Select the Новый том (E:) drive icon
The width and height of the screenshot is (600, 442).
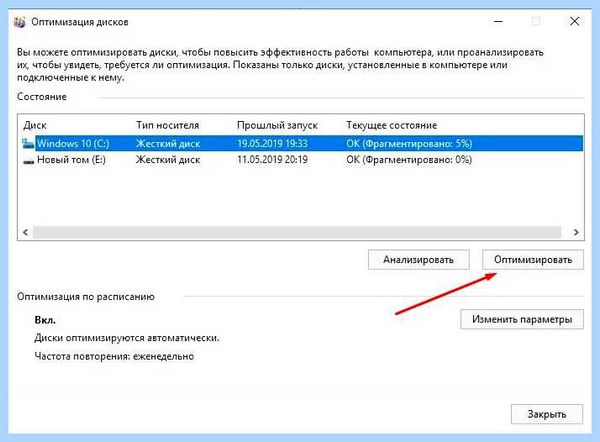pos(28,161)
